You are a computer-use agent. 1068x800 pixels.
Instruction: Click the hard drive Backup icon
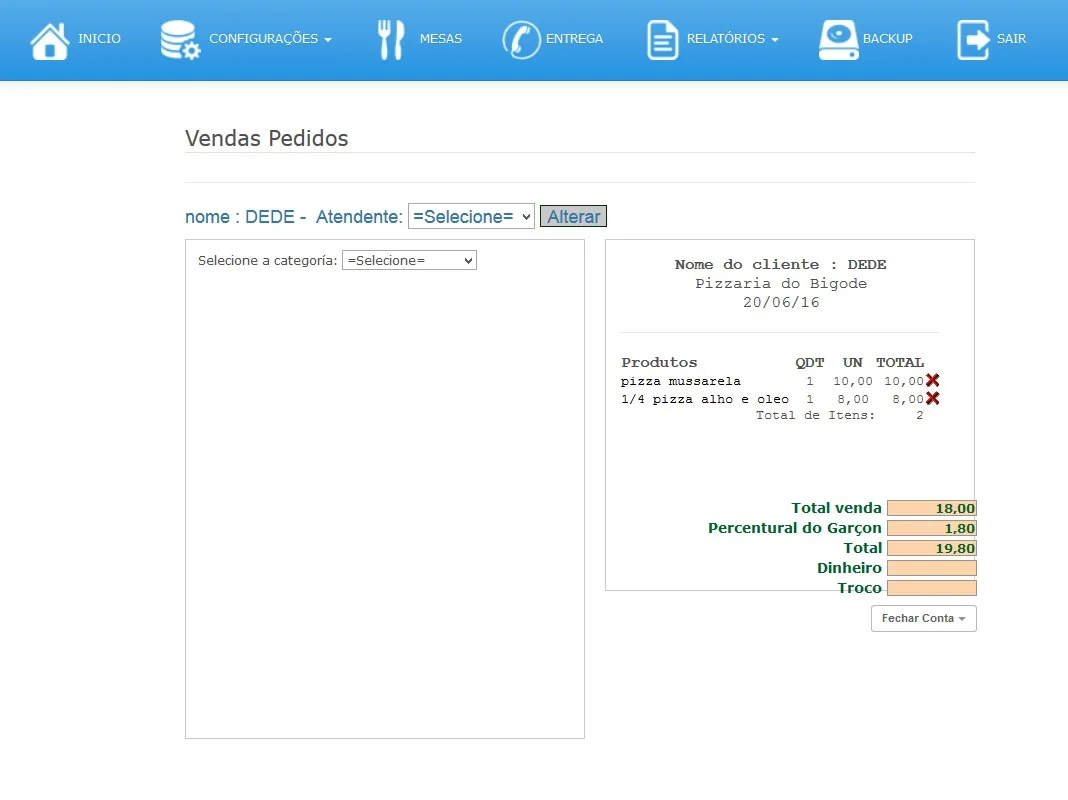pyautogui.click(x=838, y=40)
